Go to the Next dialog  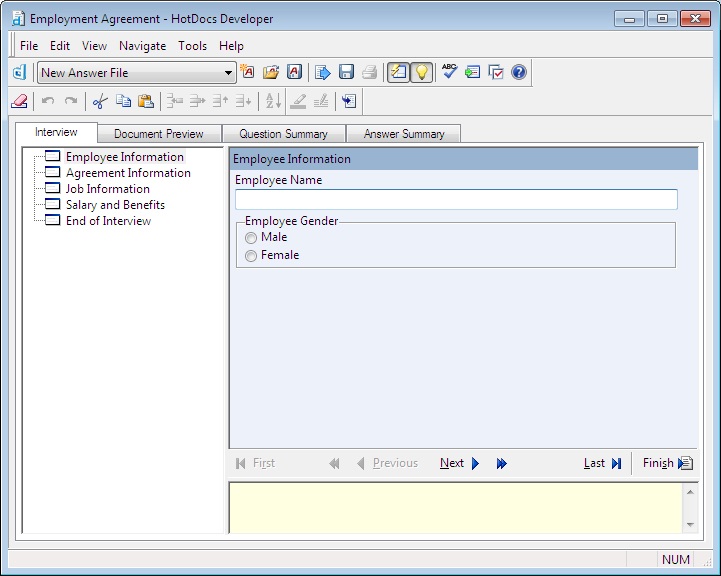[x=460, y=463]
